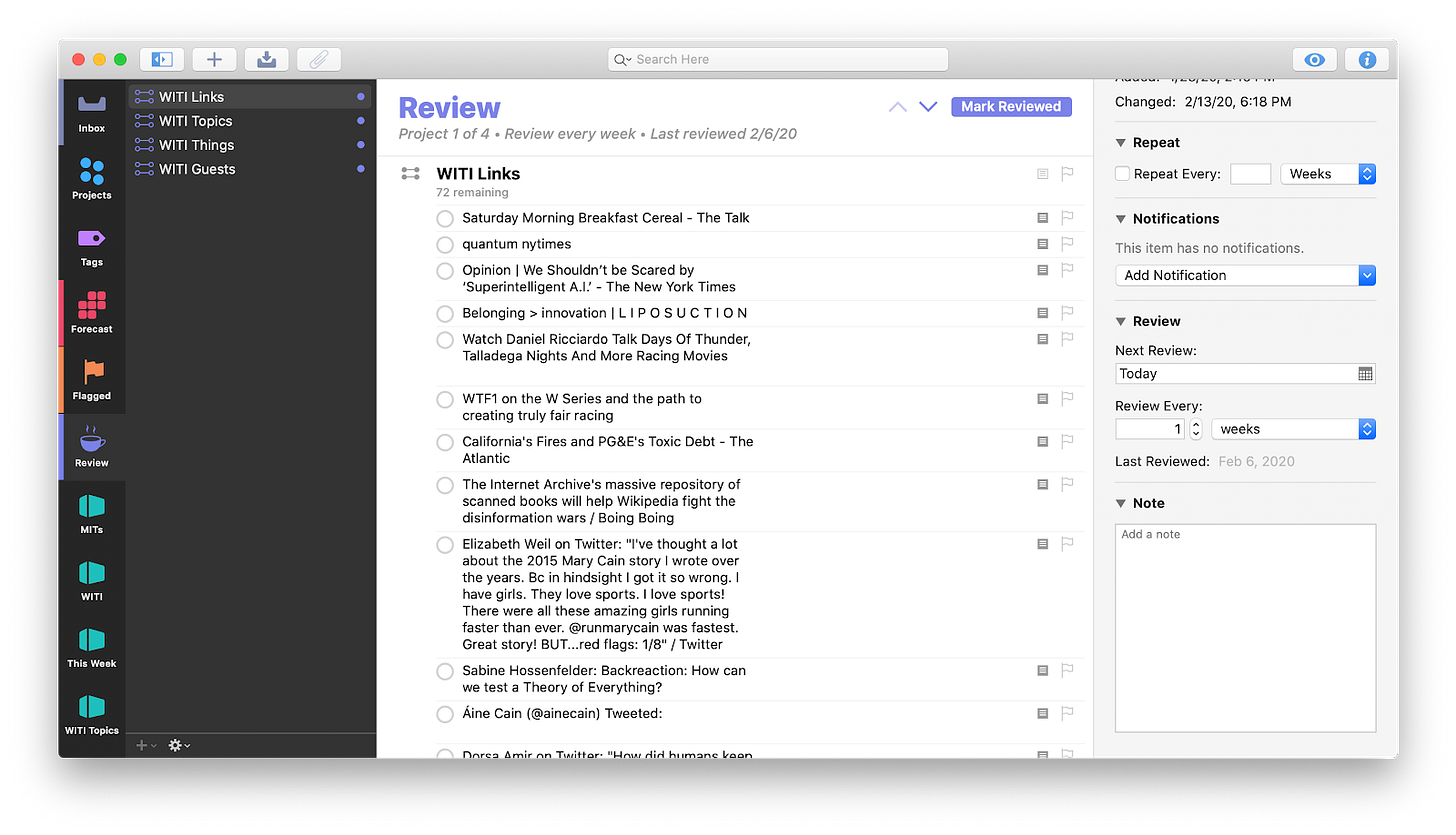The width and height of the screenshot is (1456, 835).
Task: Select WITI Guests project
Action: tap(250, 169)
